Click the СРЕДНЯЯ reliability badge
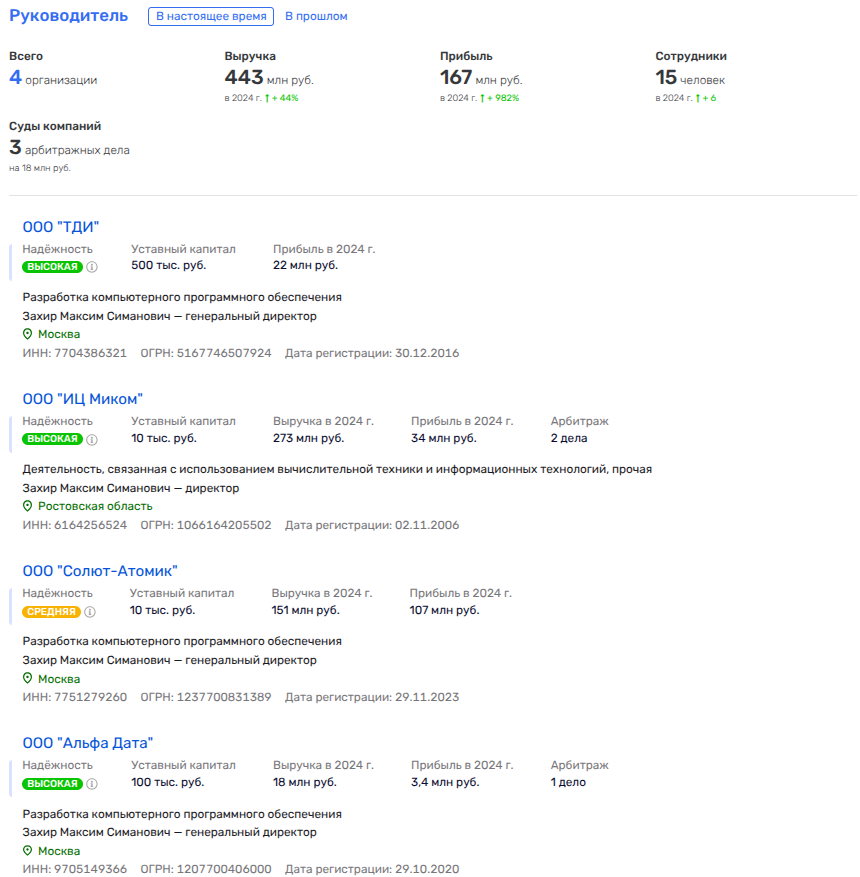 51,611
